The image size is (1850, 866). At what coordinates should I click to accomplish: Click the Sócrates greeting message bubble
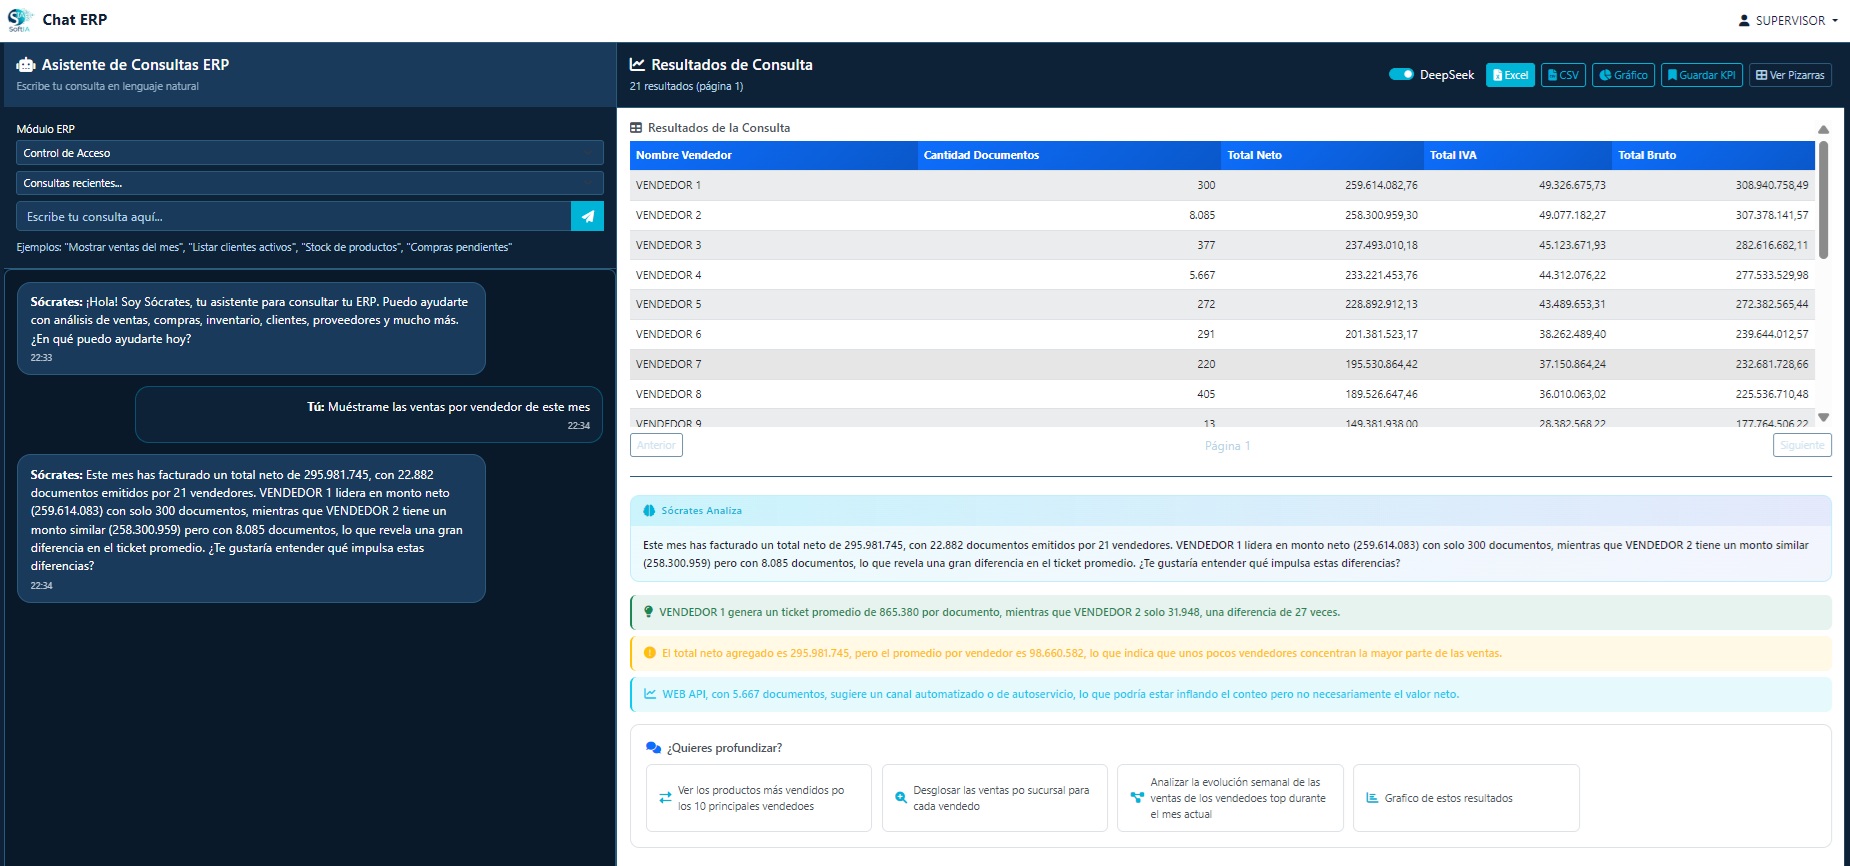point(251,328)
